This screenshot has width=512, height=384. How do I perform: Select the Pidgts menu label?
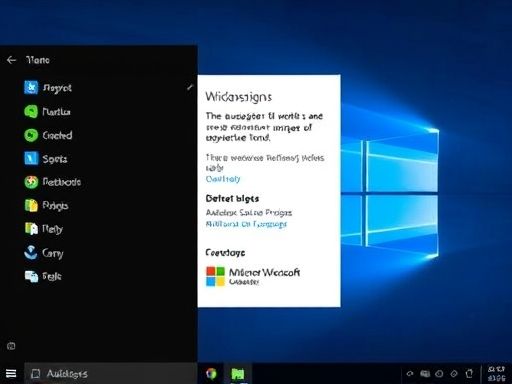point(55,206)
